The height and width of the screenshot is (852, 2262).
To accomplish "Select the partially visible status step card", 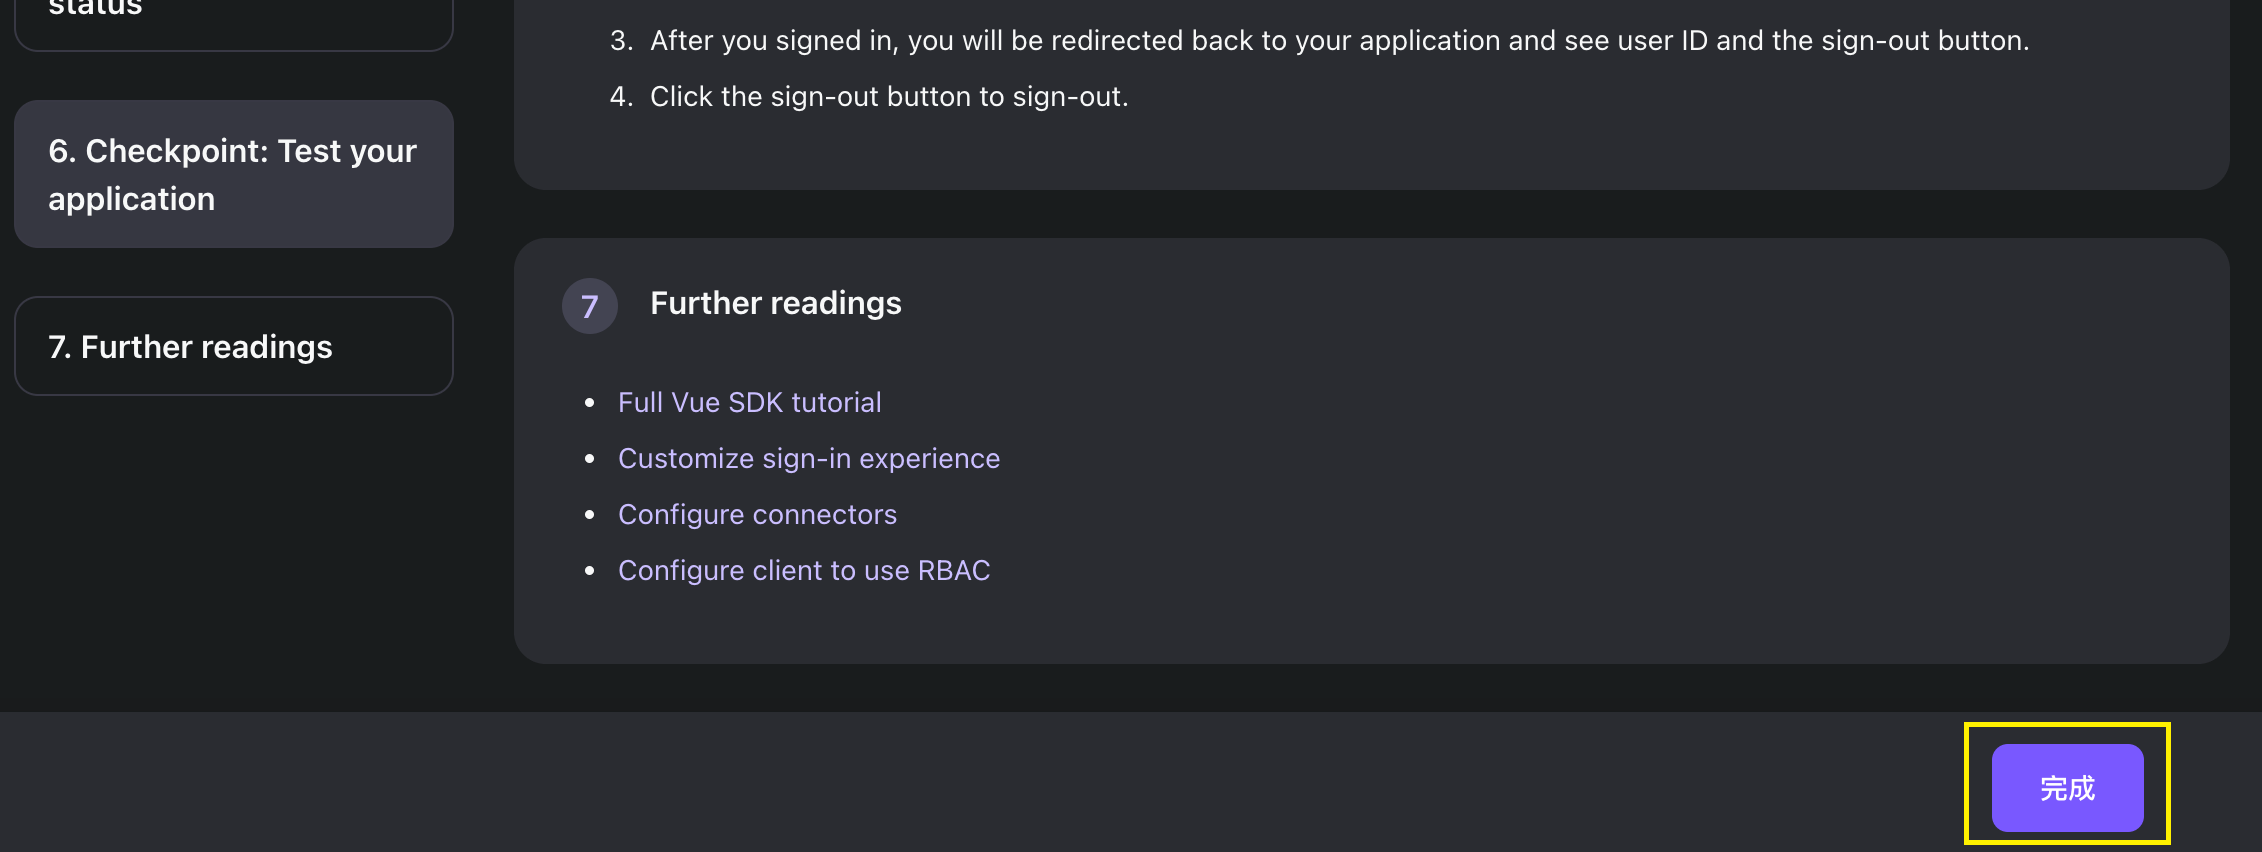I will [x=234, y=20].
